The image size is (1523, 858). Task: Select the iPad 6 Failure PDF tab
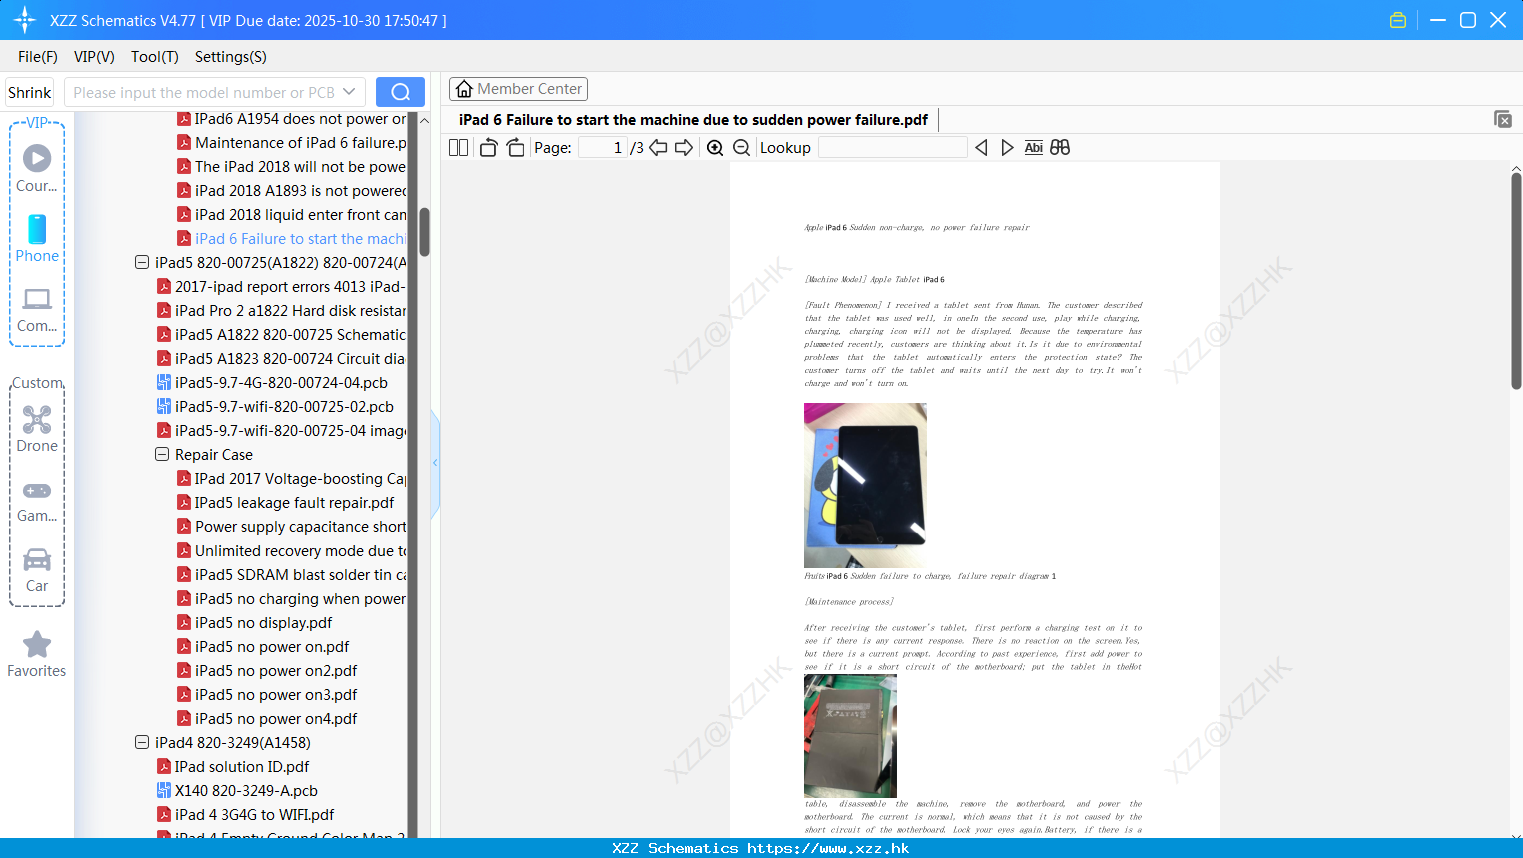point(693,120)
